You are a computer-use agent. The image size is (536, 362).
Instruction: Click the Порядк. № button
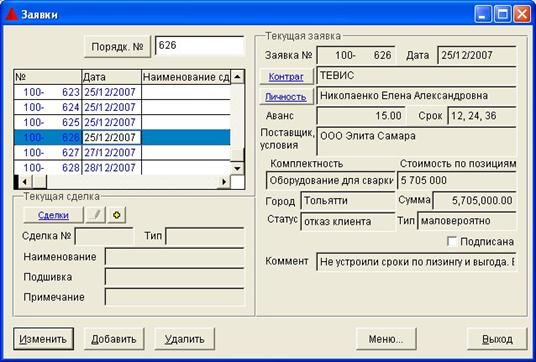(117, 46)
